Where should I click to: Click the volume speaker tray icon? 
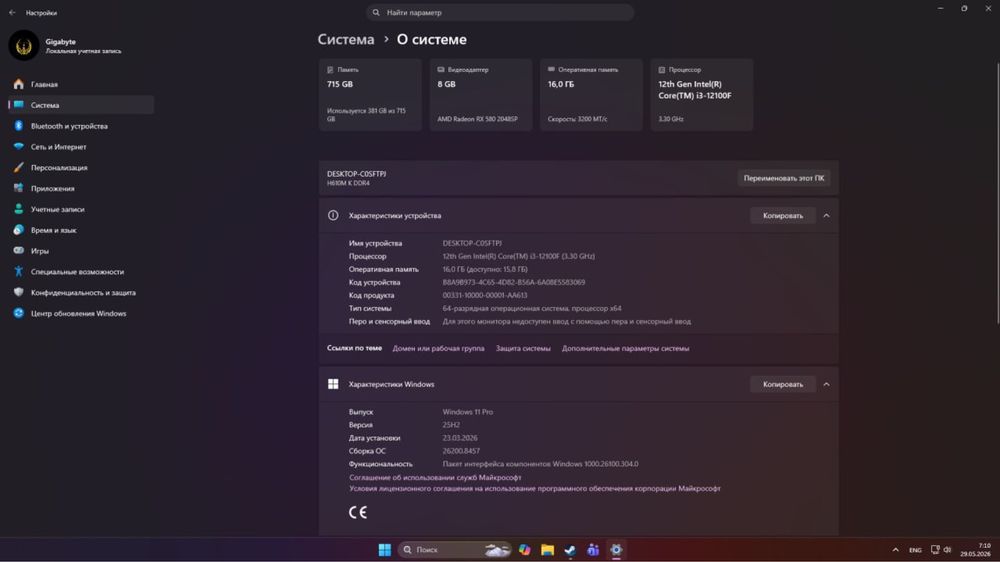coord(947,550)
